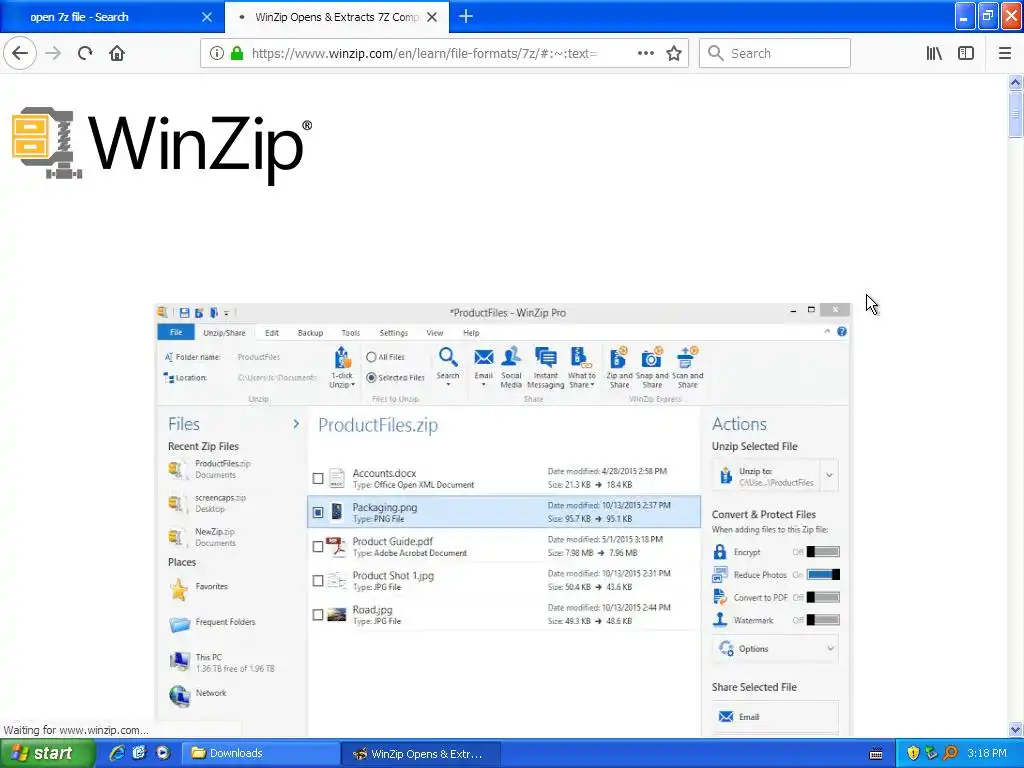The width and height of the screenshot is (1024, 768).
Task: Check the Product Shot 1.jpg checkbox
Action: coord(318,581)
